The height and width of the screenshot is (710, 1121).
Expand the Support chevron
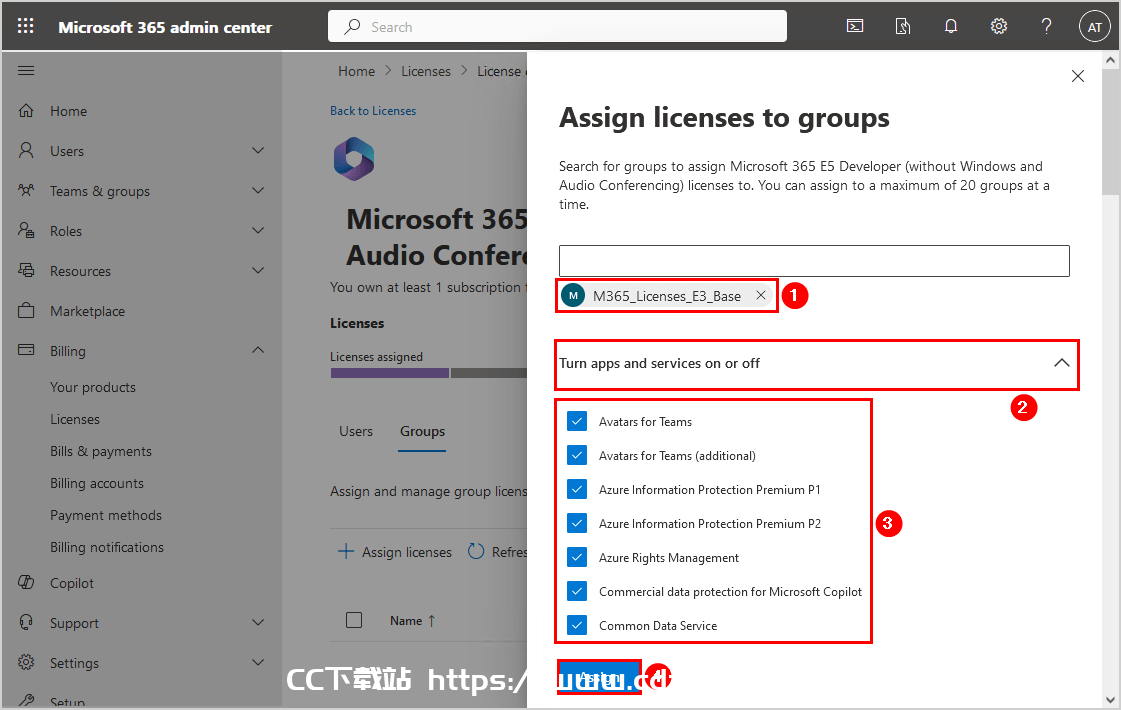(x=258, y=622)
